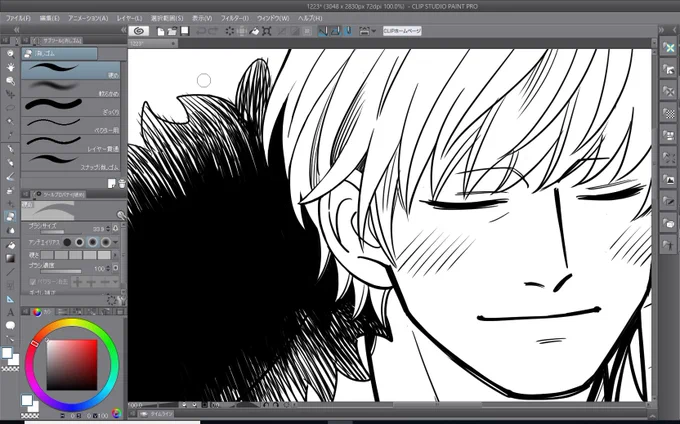Open the Window menu
The image size is (680, 424).
273,18
